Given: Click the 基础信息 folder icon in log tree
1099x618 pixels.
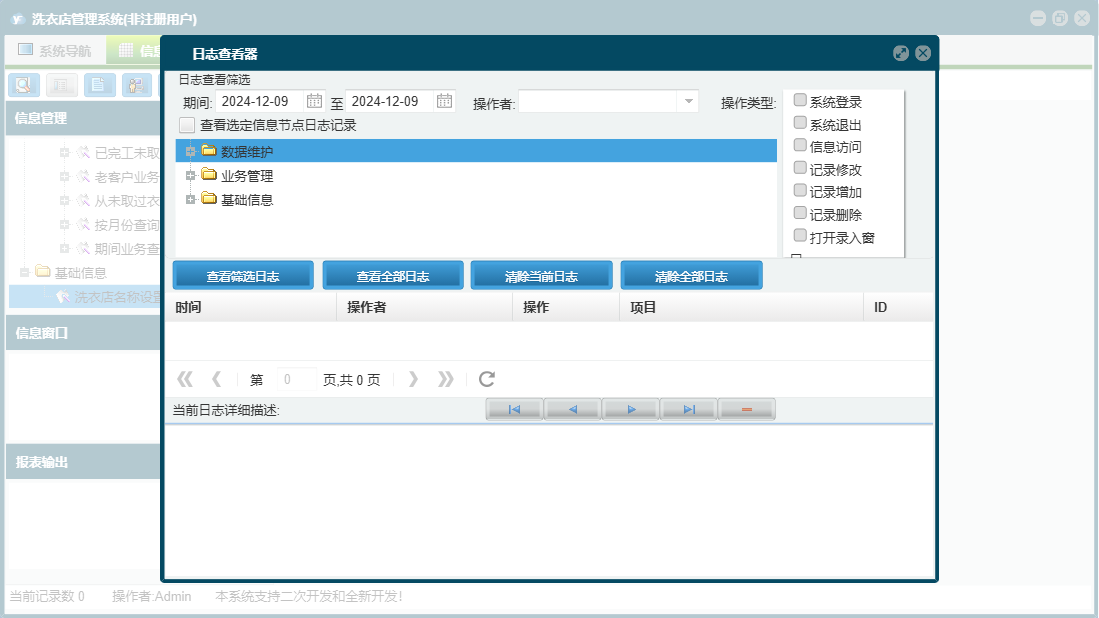Looking at the screenshot, I should click(209, 198).
